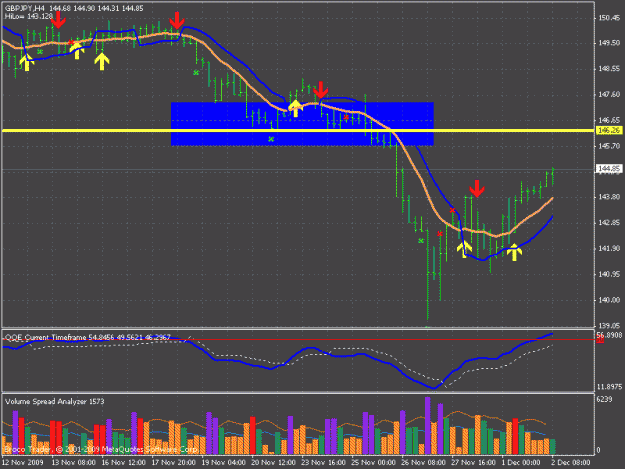
Task: Click the 16 Nov 12:00 time label
Action: coord(123,463)
